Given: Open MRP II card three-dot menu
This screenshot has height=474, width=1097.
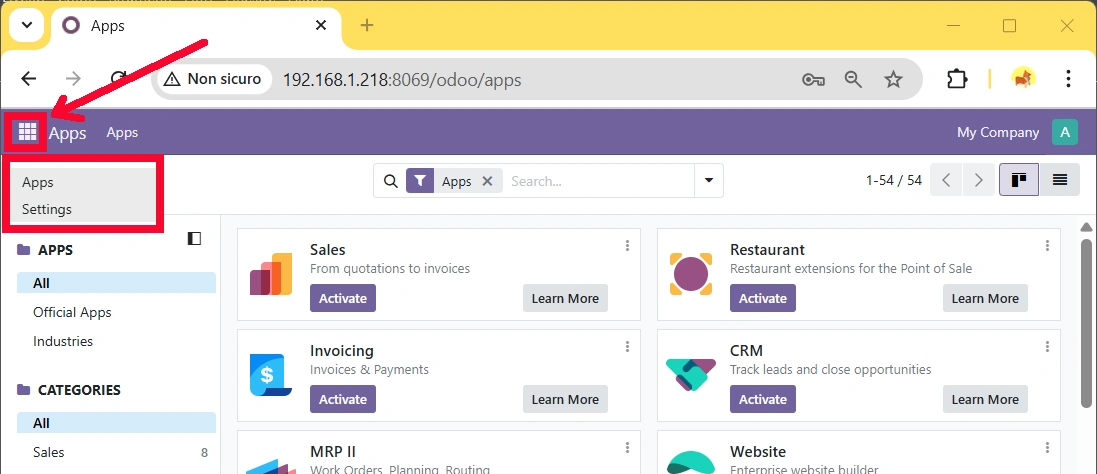Looking at the screenshot, I should 628,447.
